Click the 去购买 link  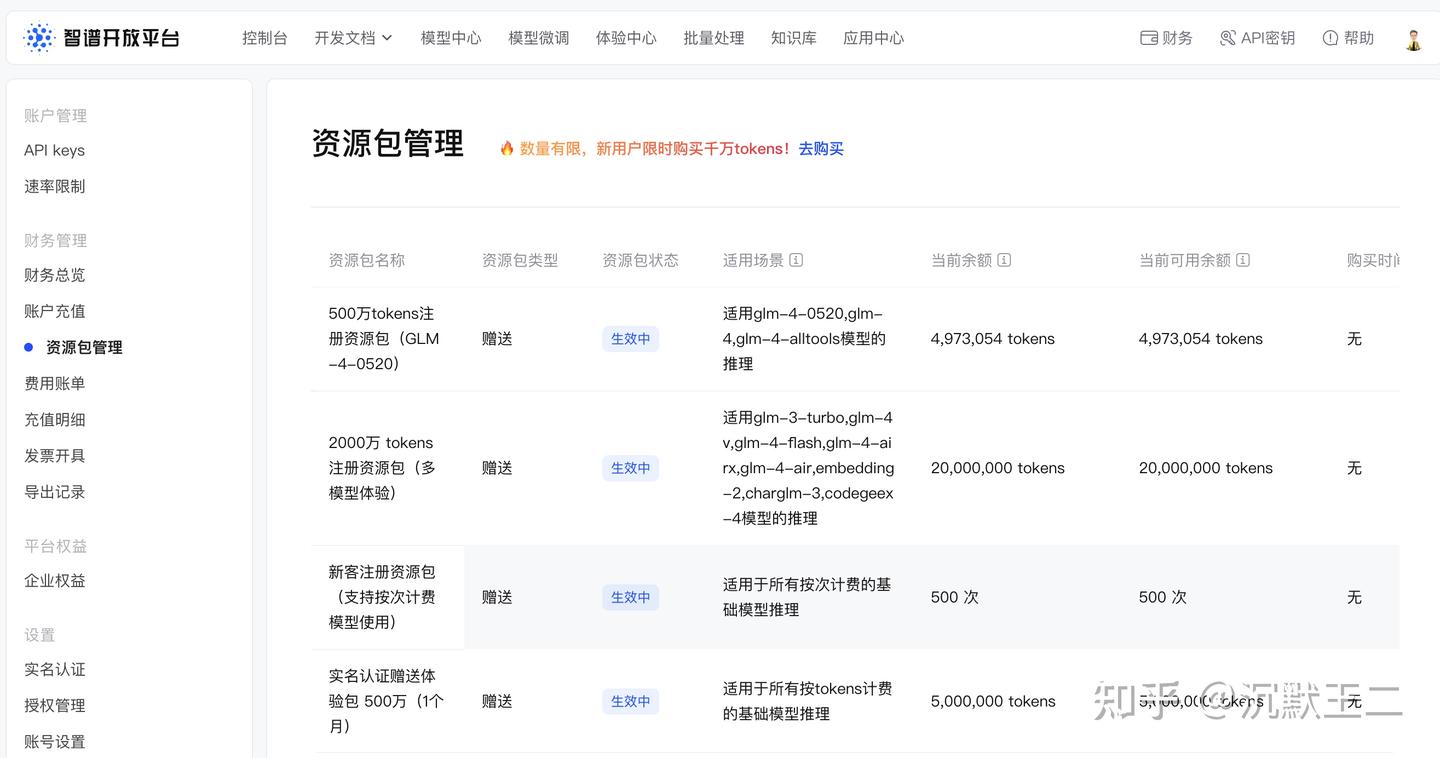pyautogui.click(x=821, y=148)
